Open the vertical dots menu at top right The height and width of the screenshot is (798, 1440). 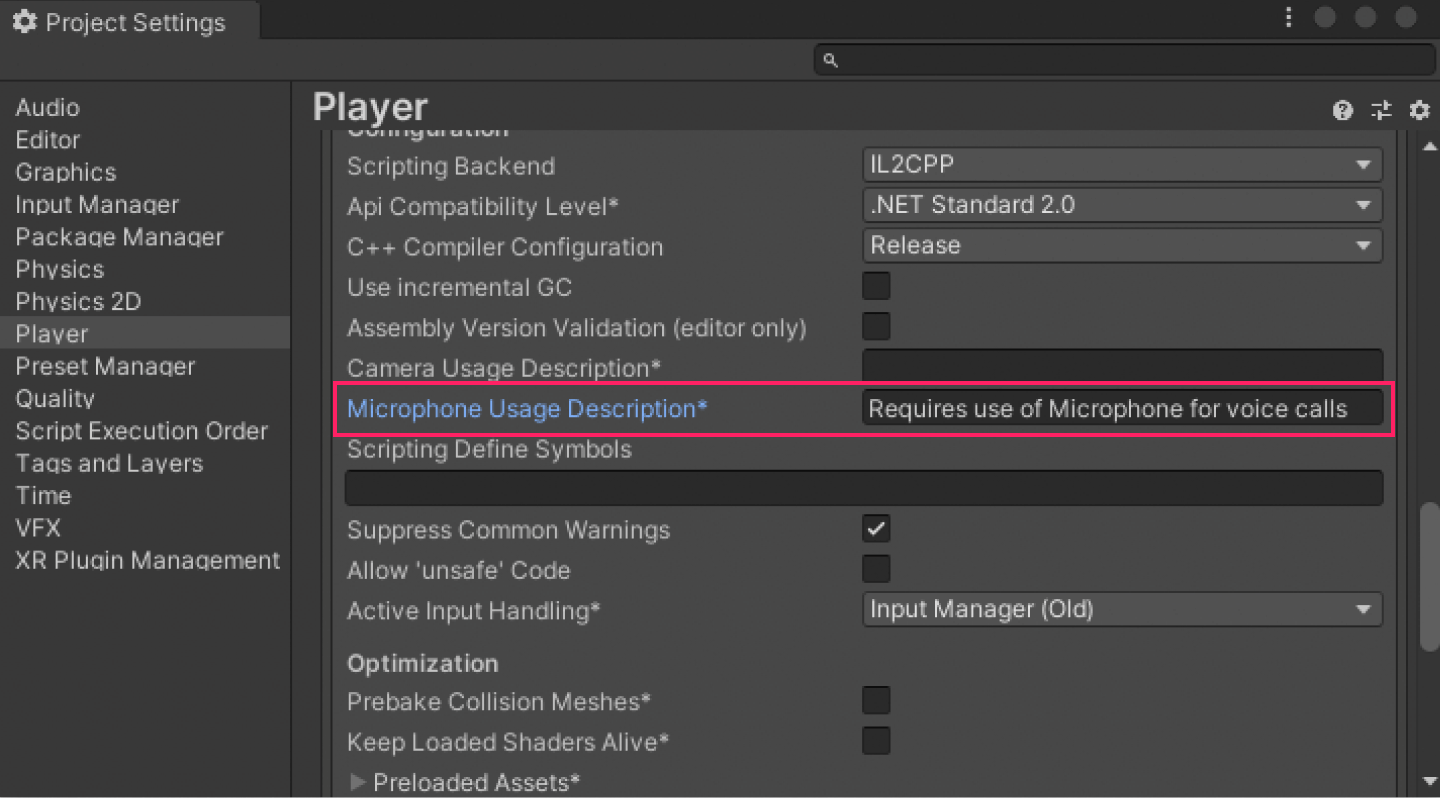(x=1288, y=17)
